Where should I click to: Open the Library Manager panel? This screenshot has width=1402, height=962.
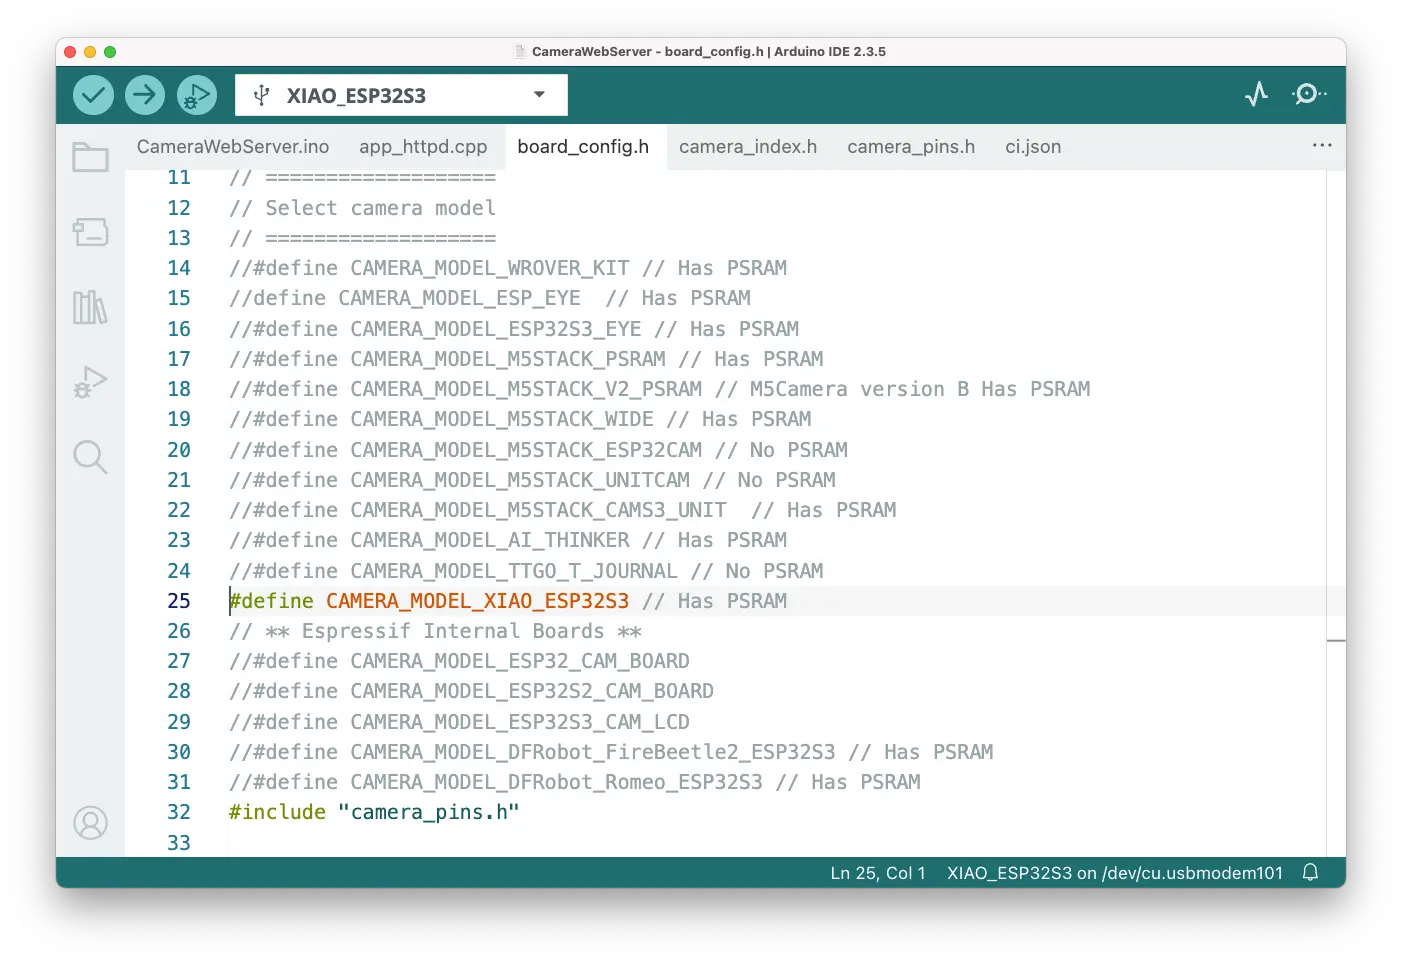pos(90,307)
